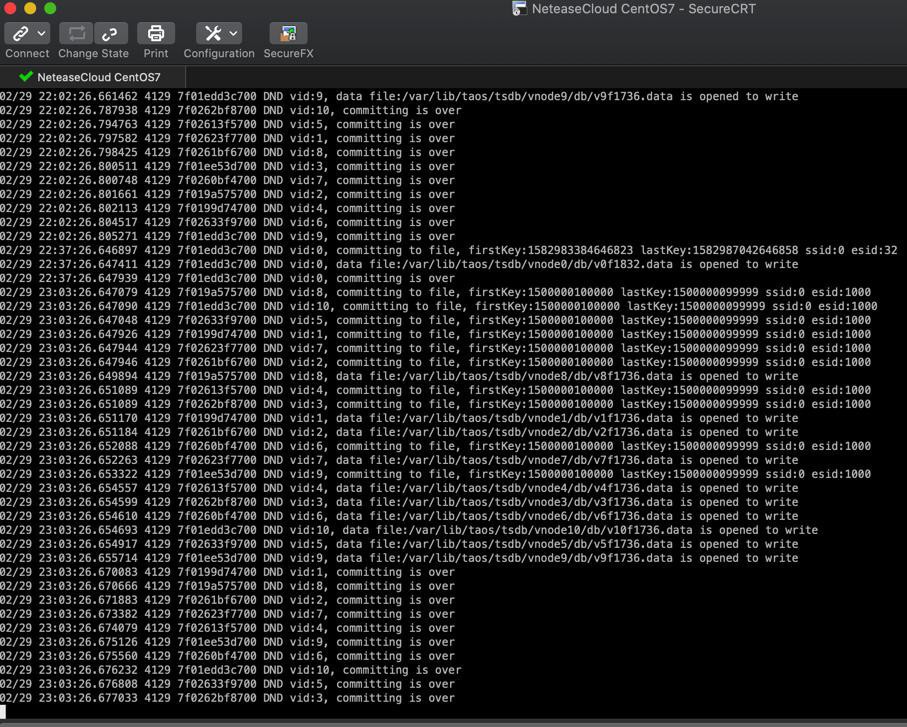Open Configuration tools icon
Viewport: 907px width, 727px height.
tap(212, 34)
